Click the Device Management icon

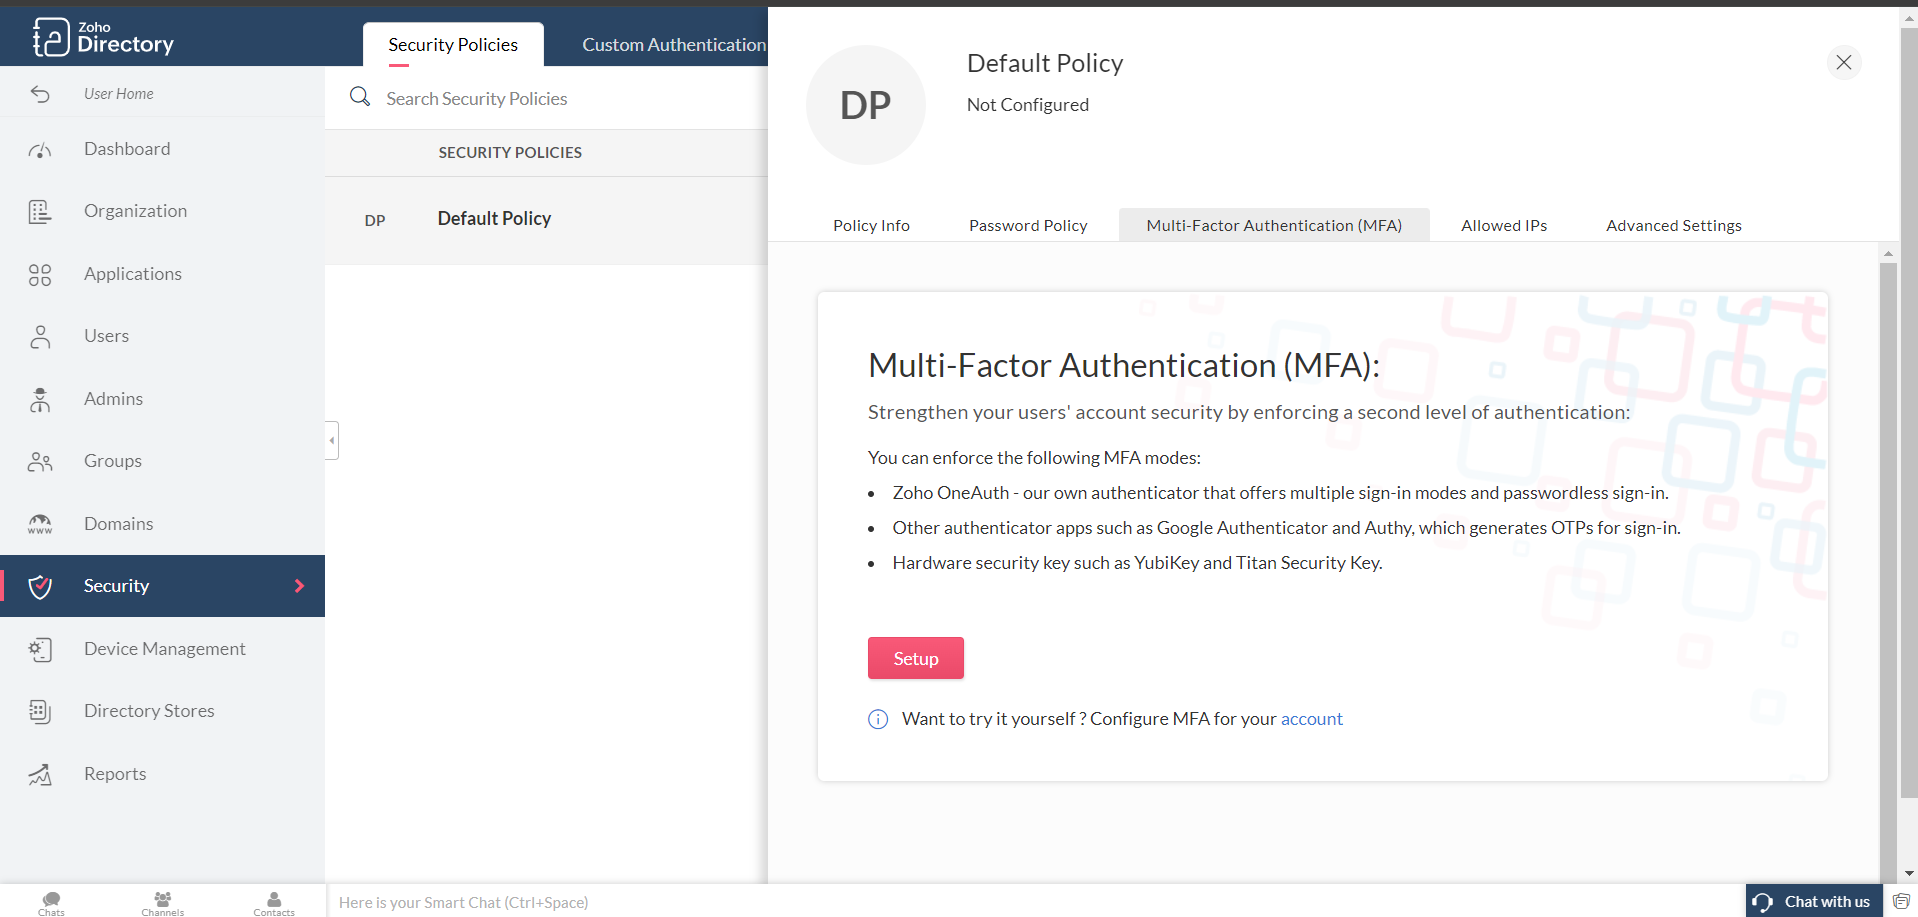click(40, 650)
